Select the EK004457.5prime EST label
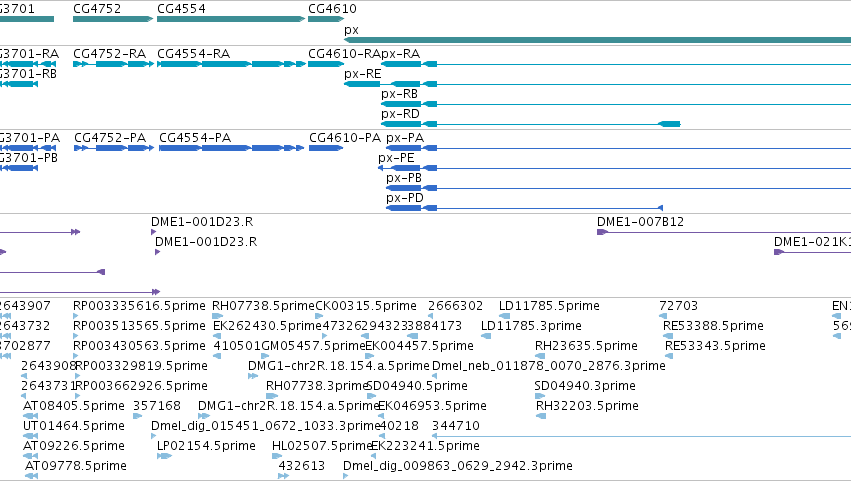The width and height of the screenshot is (851, 481). [x=420, y=346]
